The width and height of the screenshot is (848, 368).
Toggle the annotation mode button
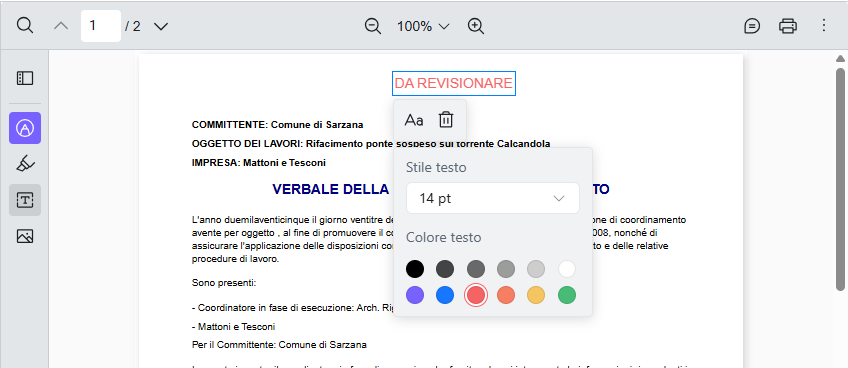click(25, 128)
